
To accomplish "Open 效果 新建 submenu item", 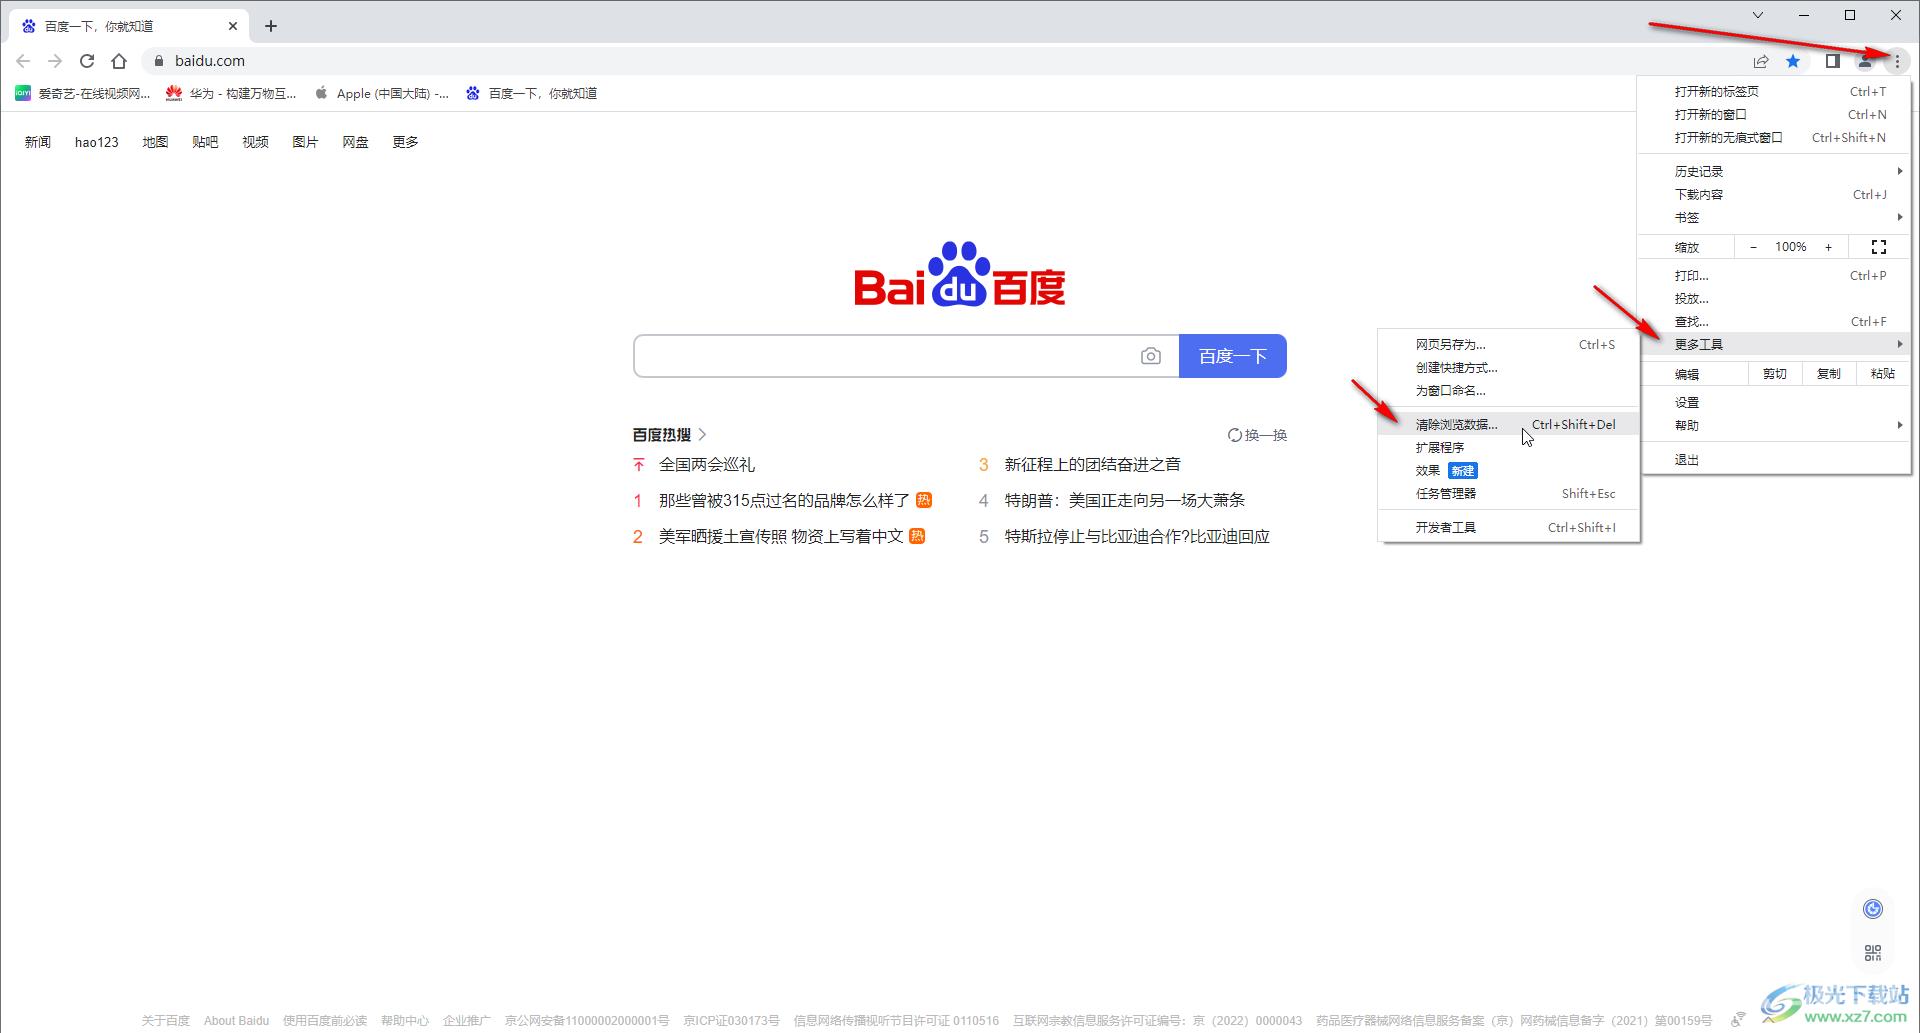I will pos(1509,470).
